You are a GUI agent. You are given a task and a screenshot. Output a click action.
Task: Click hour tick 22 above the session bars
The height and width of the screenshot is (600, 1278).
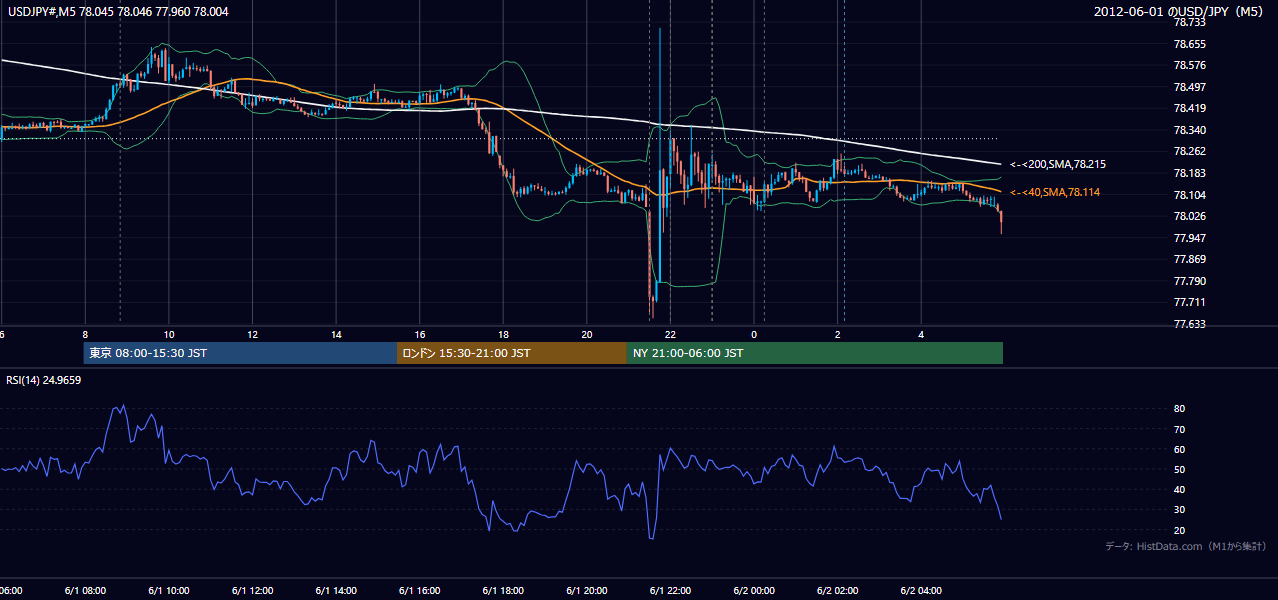[670, 334]
